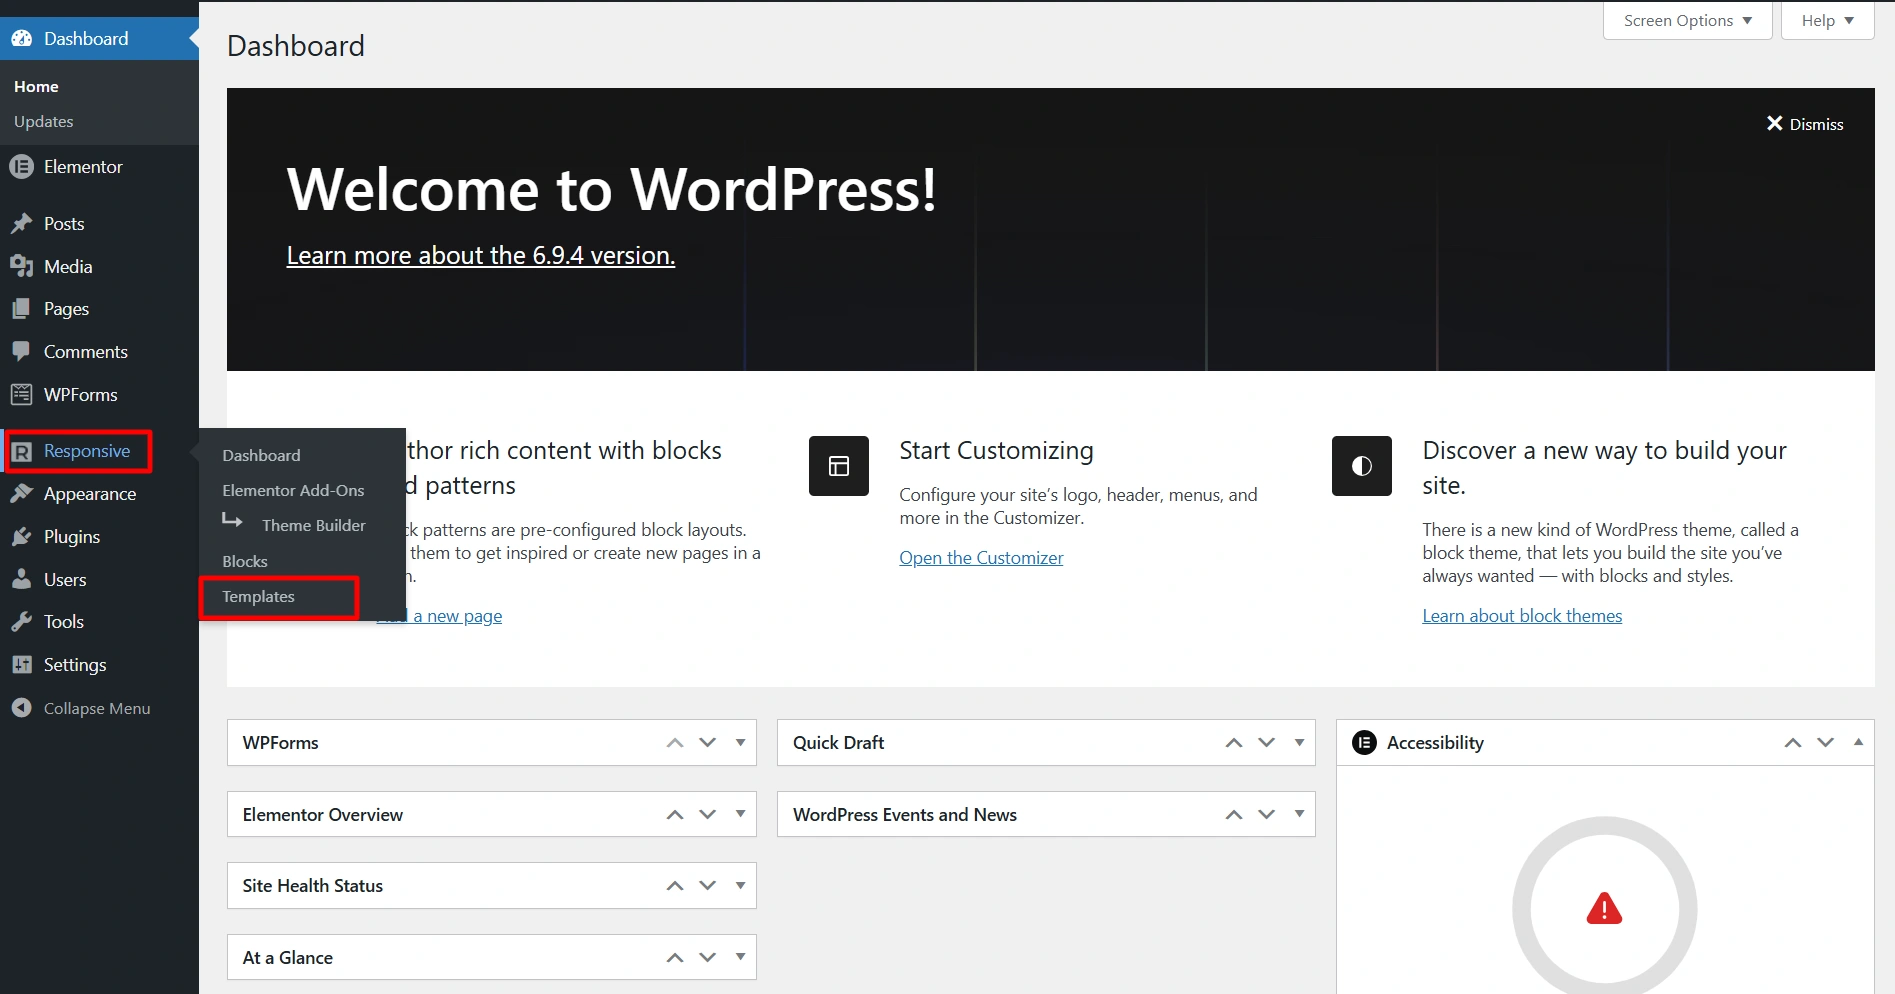This screenshot has height=994, width=1895.
Task: Toggle the Elementor Overview panel
Action: (741, 815)
